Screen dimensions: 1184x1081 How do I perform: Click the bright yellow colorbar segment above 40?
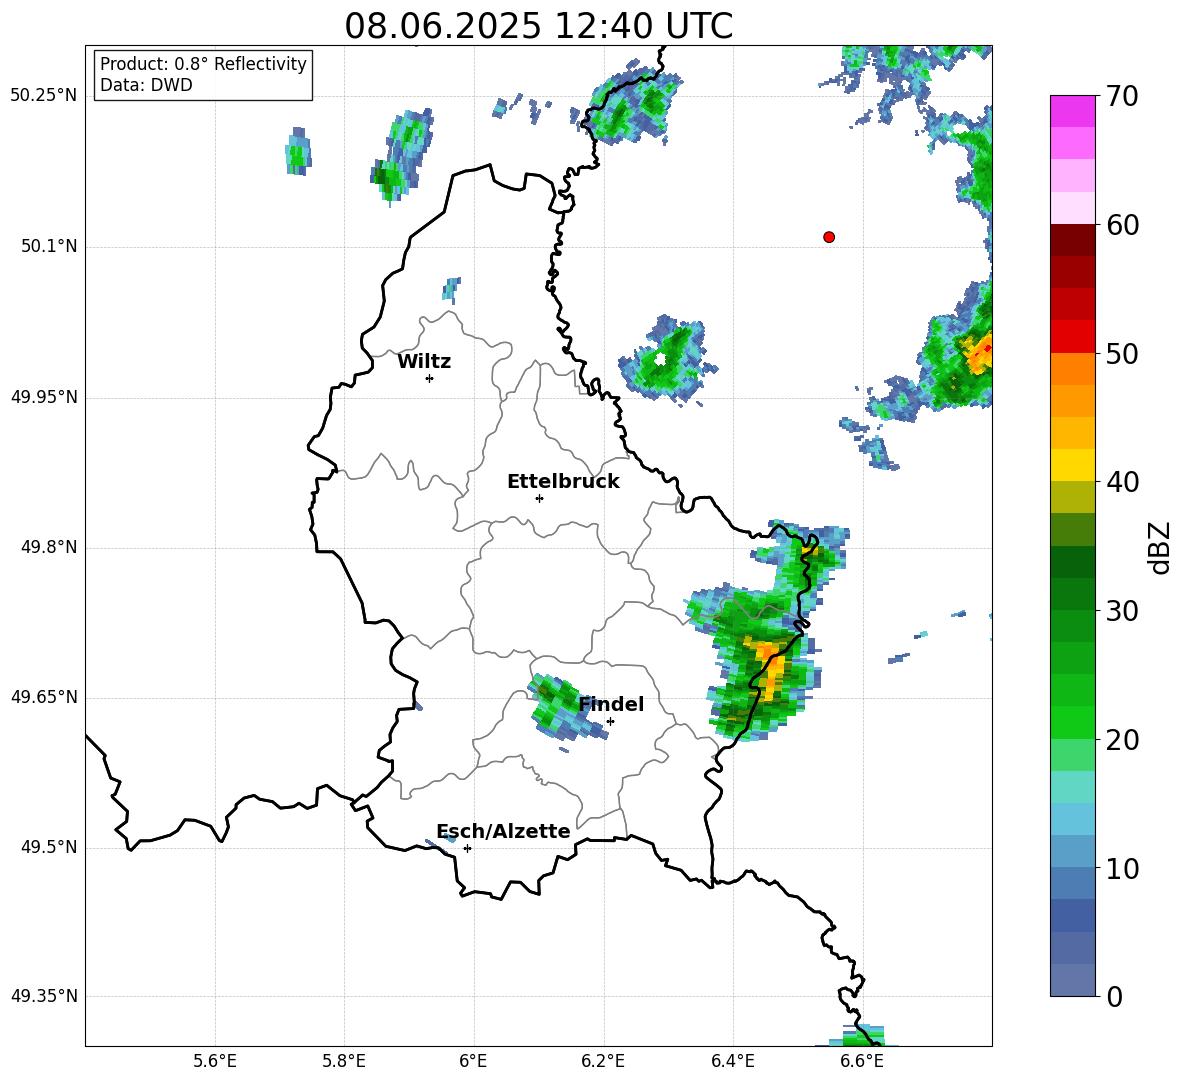(1072, 465)
